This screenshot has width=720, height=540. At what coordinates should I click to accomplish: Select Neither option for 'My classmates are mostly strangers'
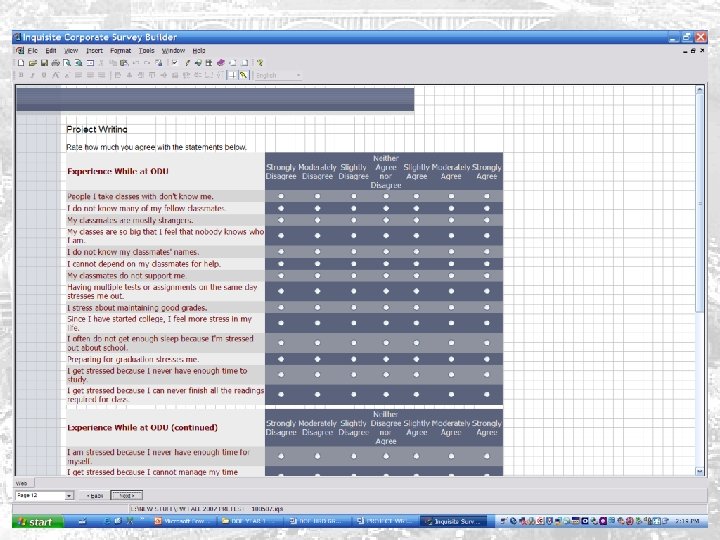click(x=386, y=220)
